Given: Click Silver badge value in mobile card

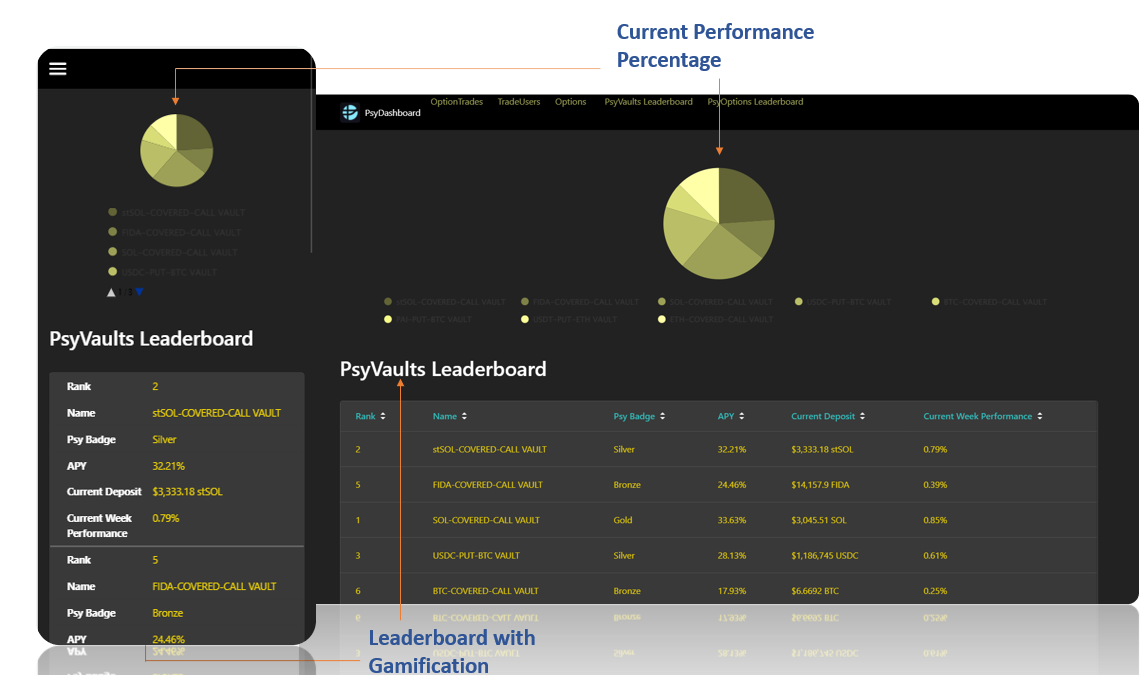Looking at the screenshot, I should click(x=164, y=440).
